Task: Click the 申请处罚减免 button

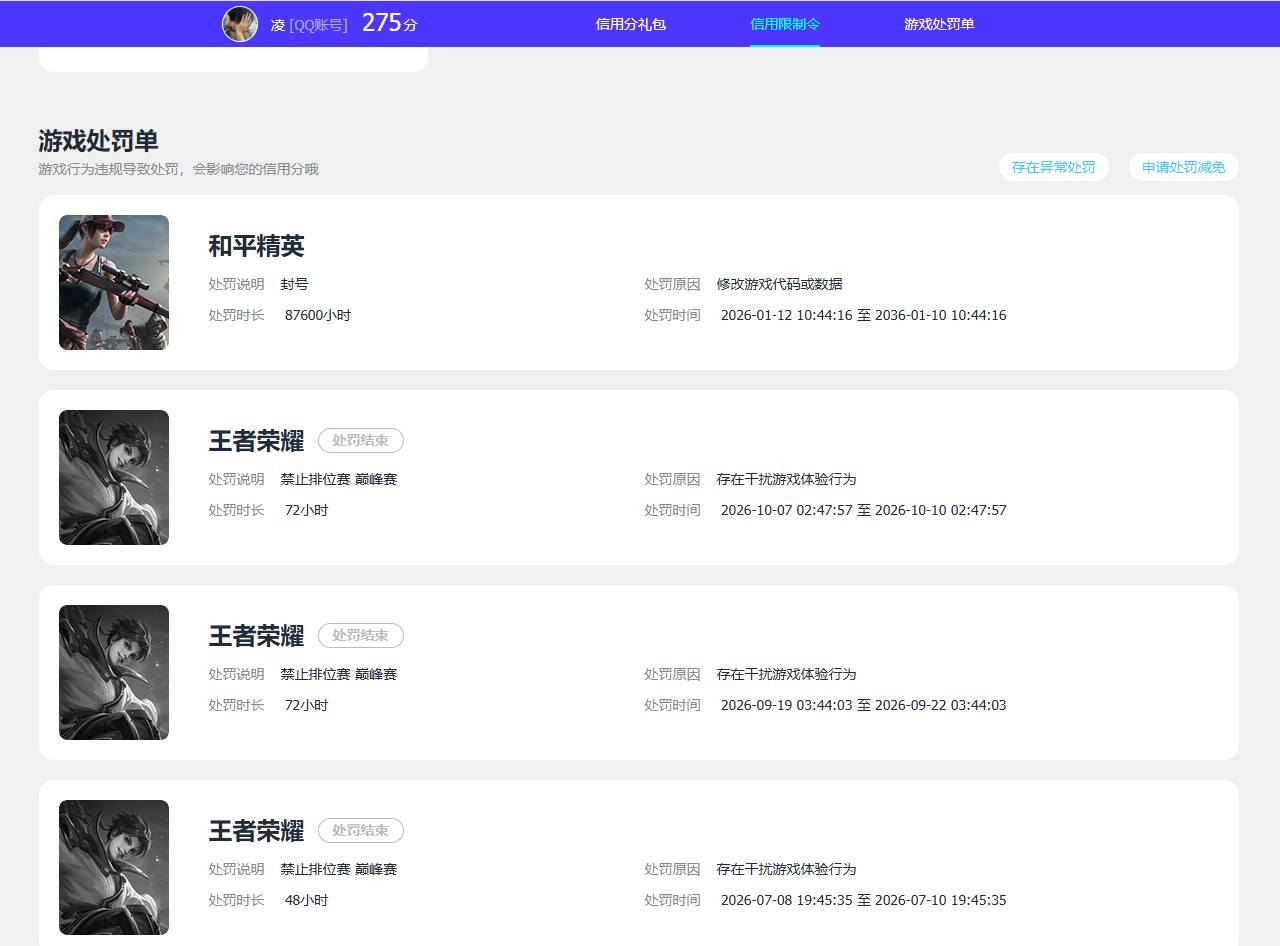Action: tap(1184, 167)
